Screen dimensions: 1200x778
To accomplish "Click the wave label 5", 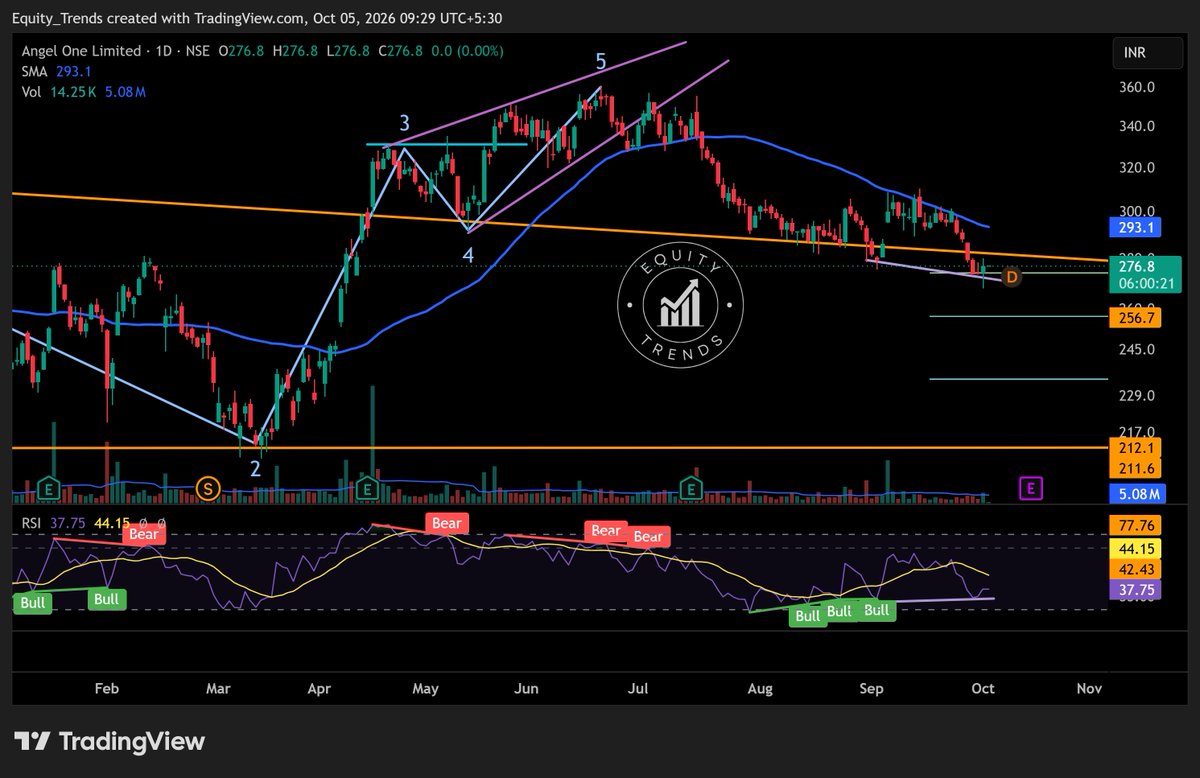I will [601, 61].
